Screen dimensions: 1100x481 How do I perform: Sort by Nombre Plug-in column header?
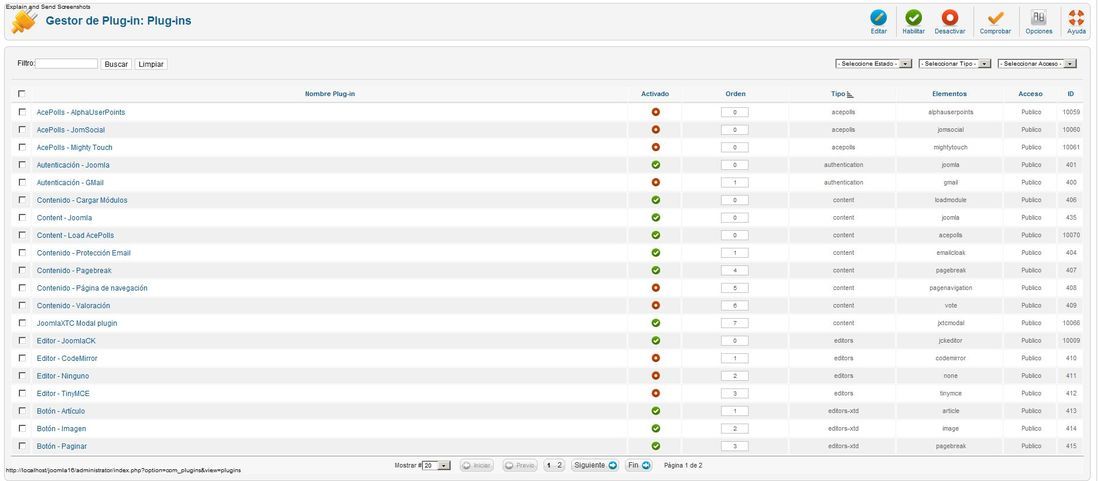[330, 94]
